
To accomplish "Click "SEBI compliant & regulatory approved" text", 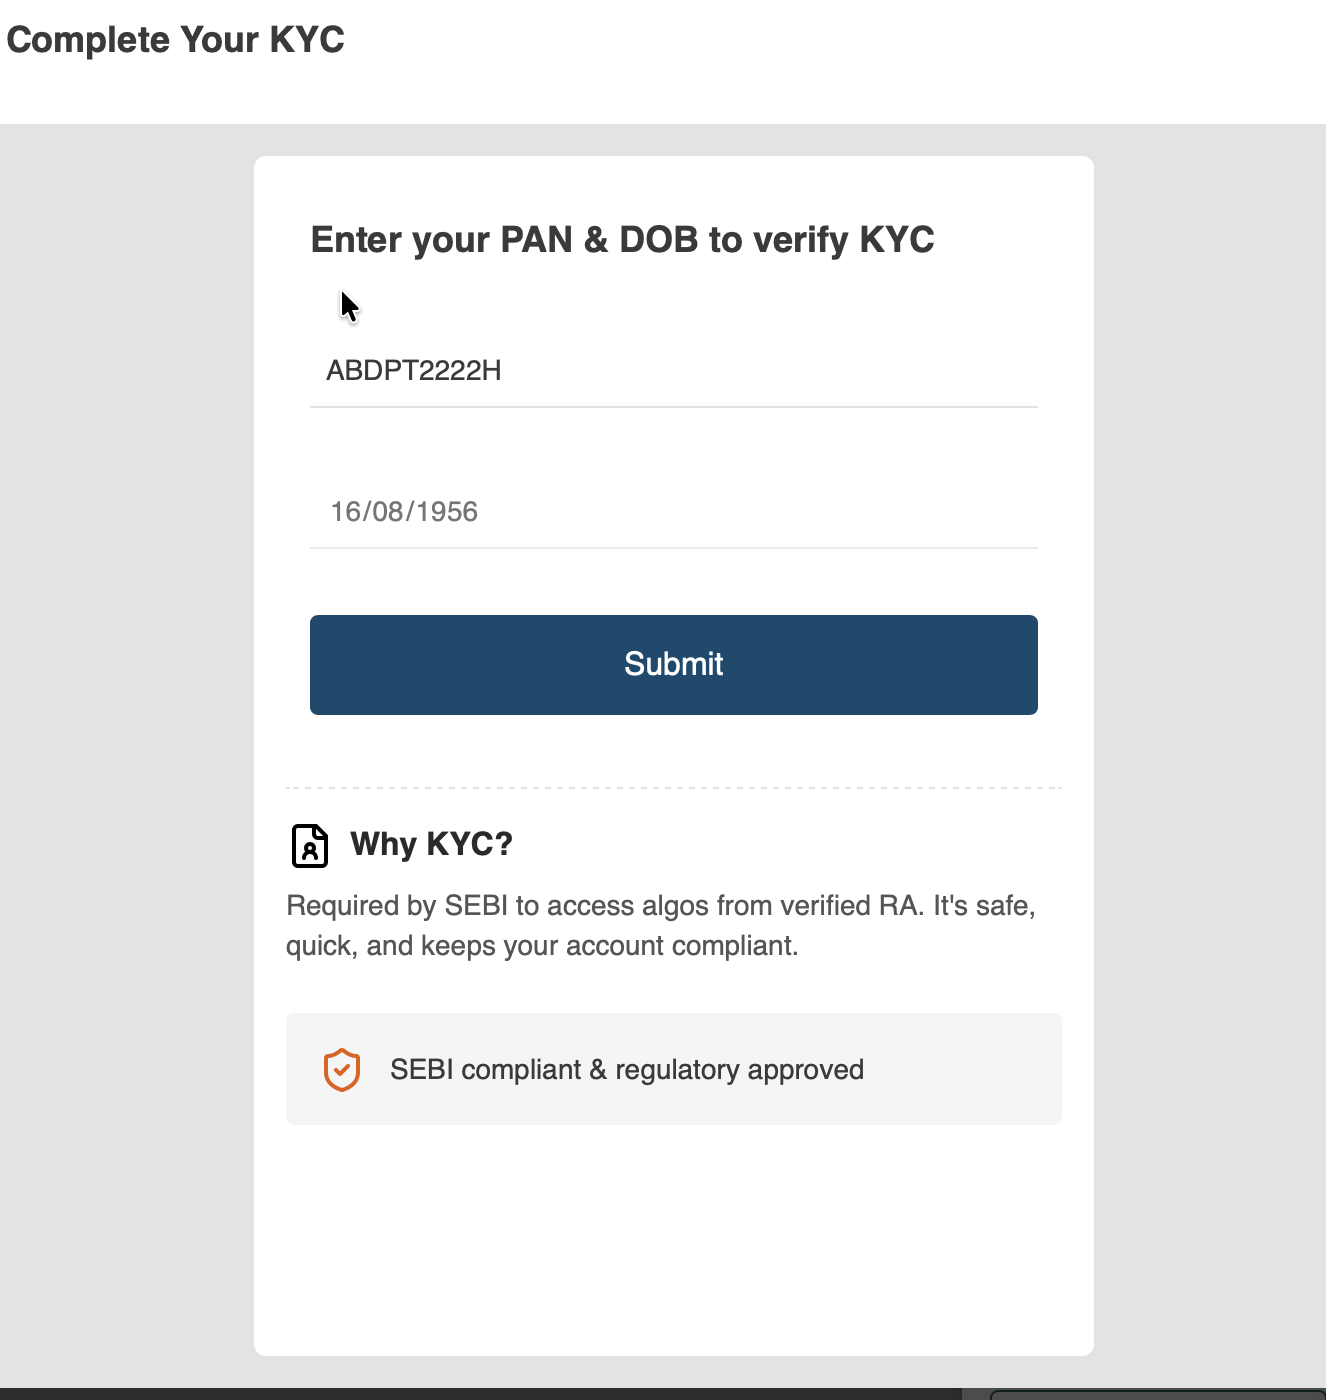I will tap(627, 1070).
